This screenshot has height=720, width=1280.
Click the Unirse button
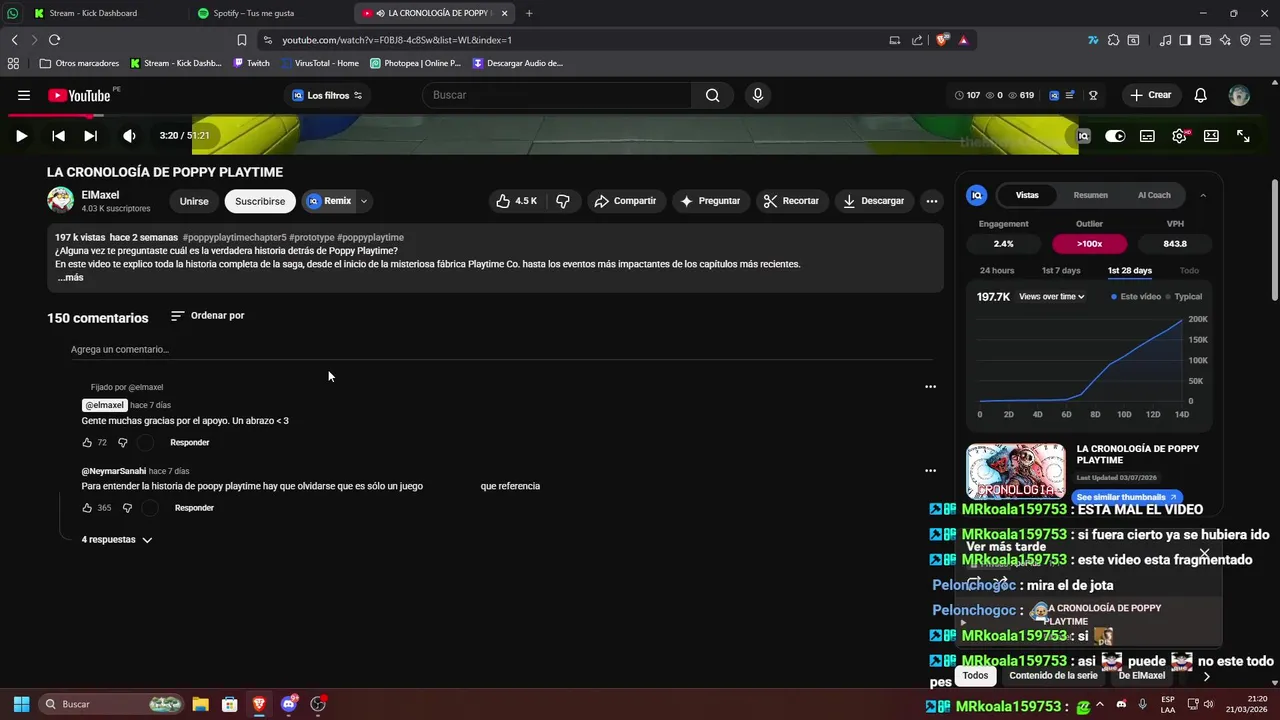click(194, 201)
